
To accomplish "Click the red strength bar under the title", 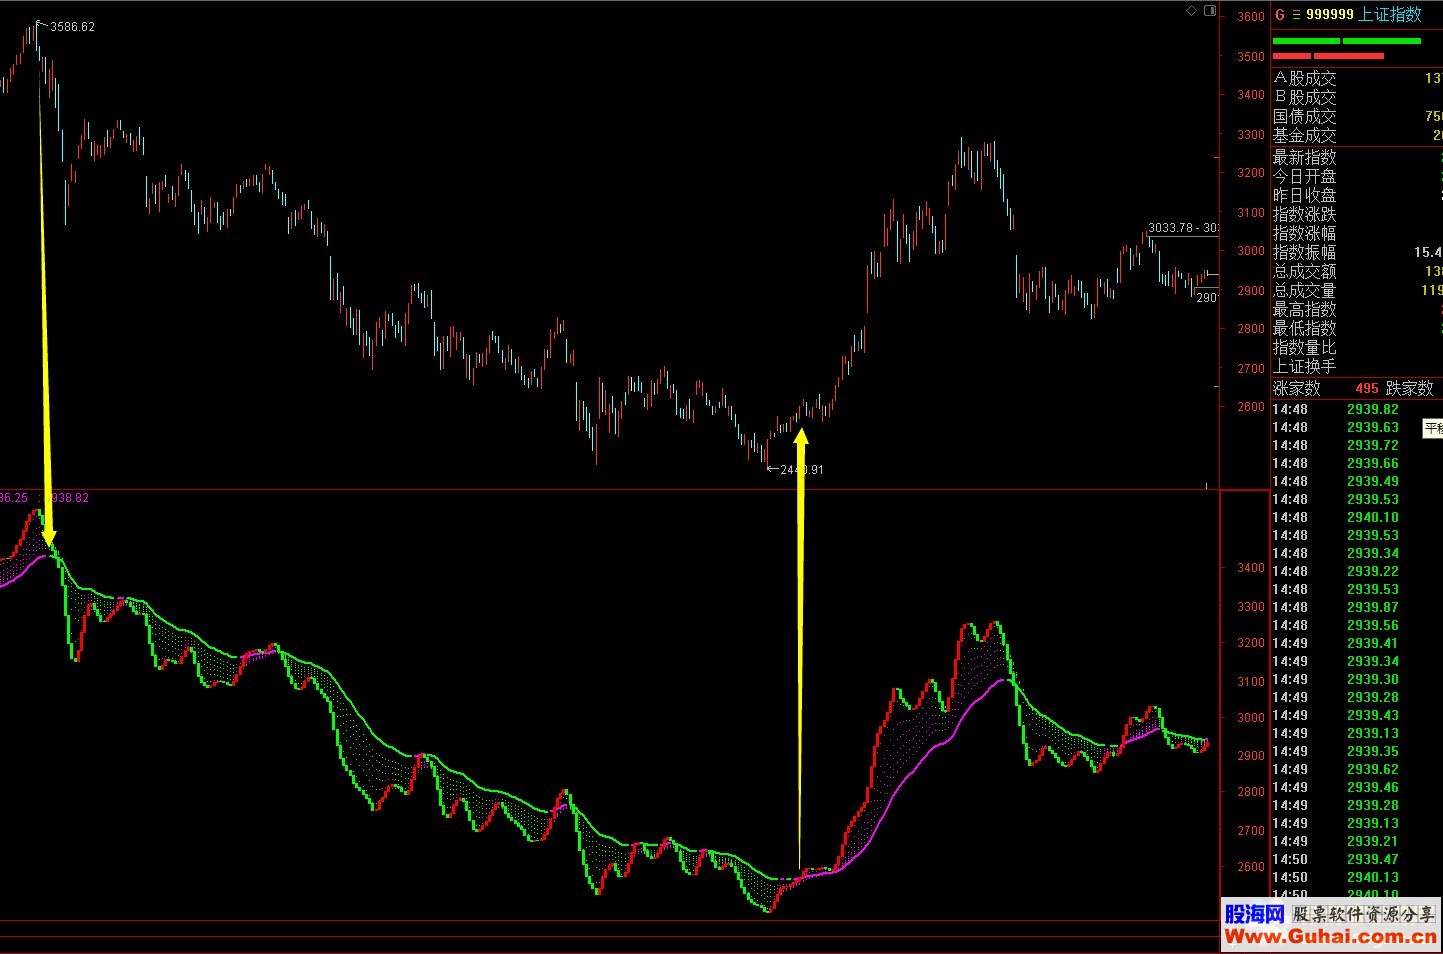I will tap(1328, 56).
